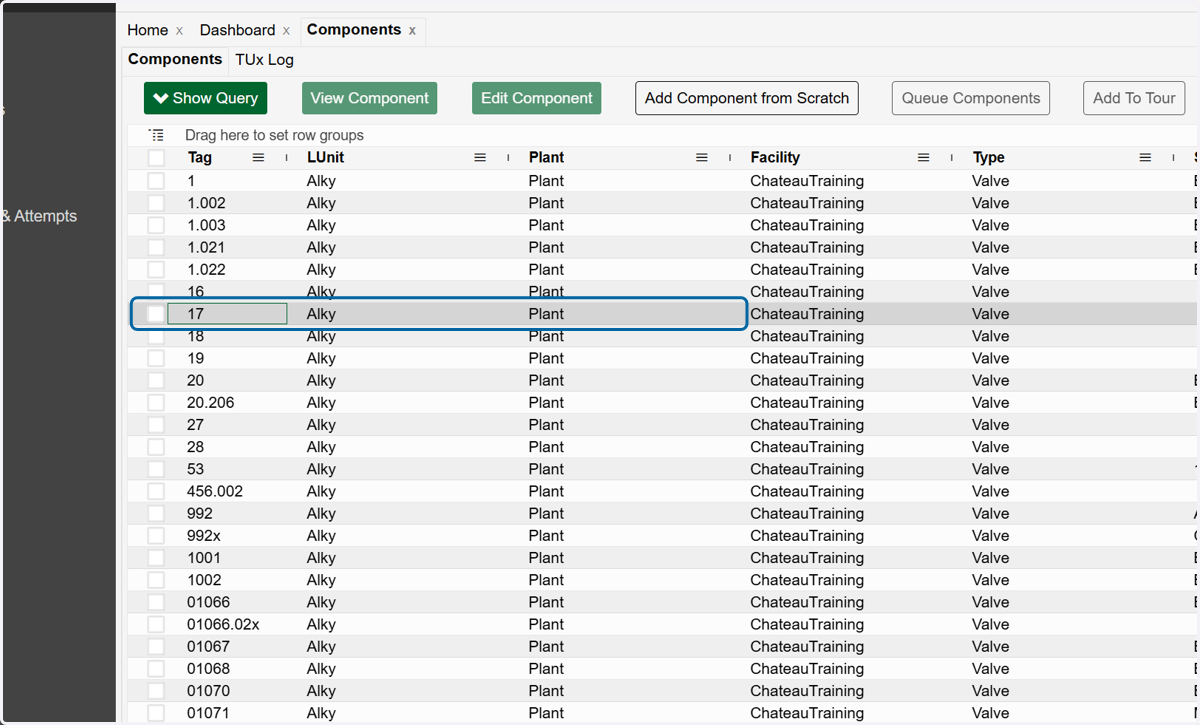Expand the Show Query panel
1200x725 pixels.
(206, 98)
